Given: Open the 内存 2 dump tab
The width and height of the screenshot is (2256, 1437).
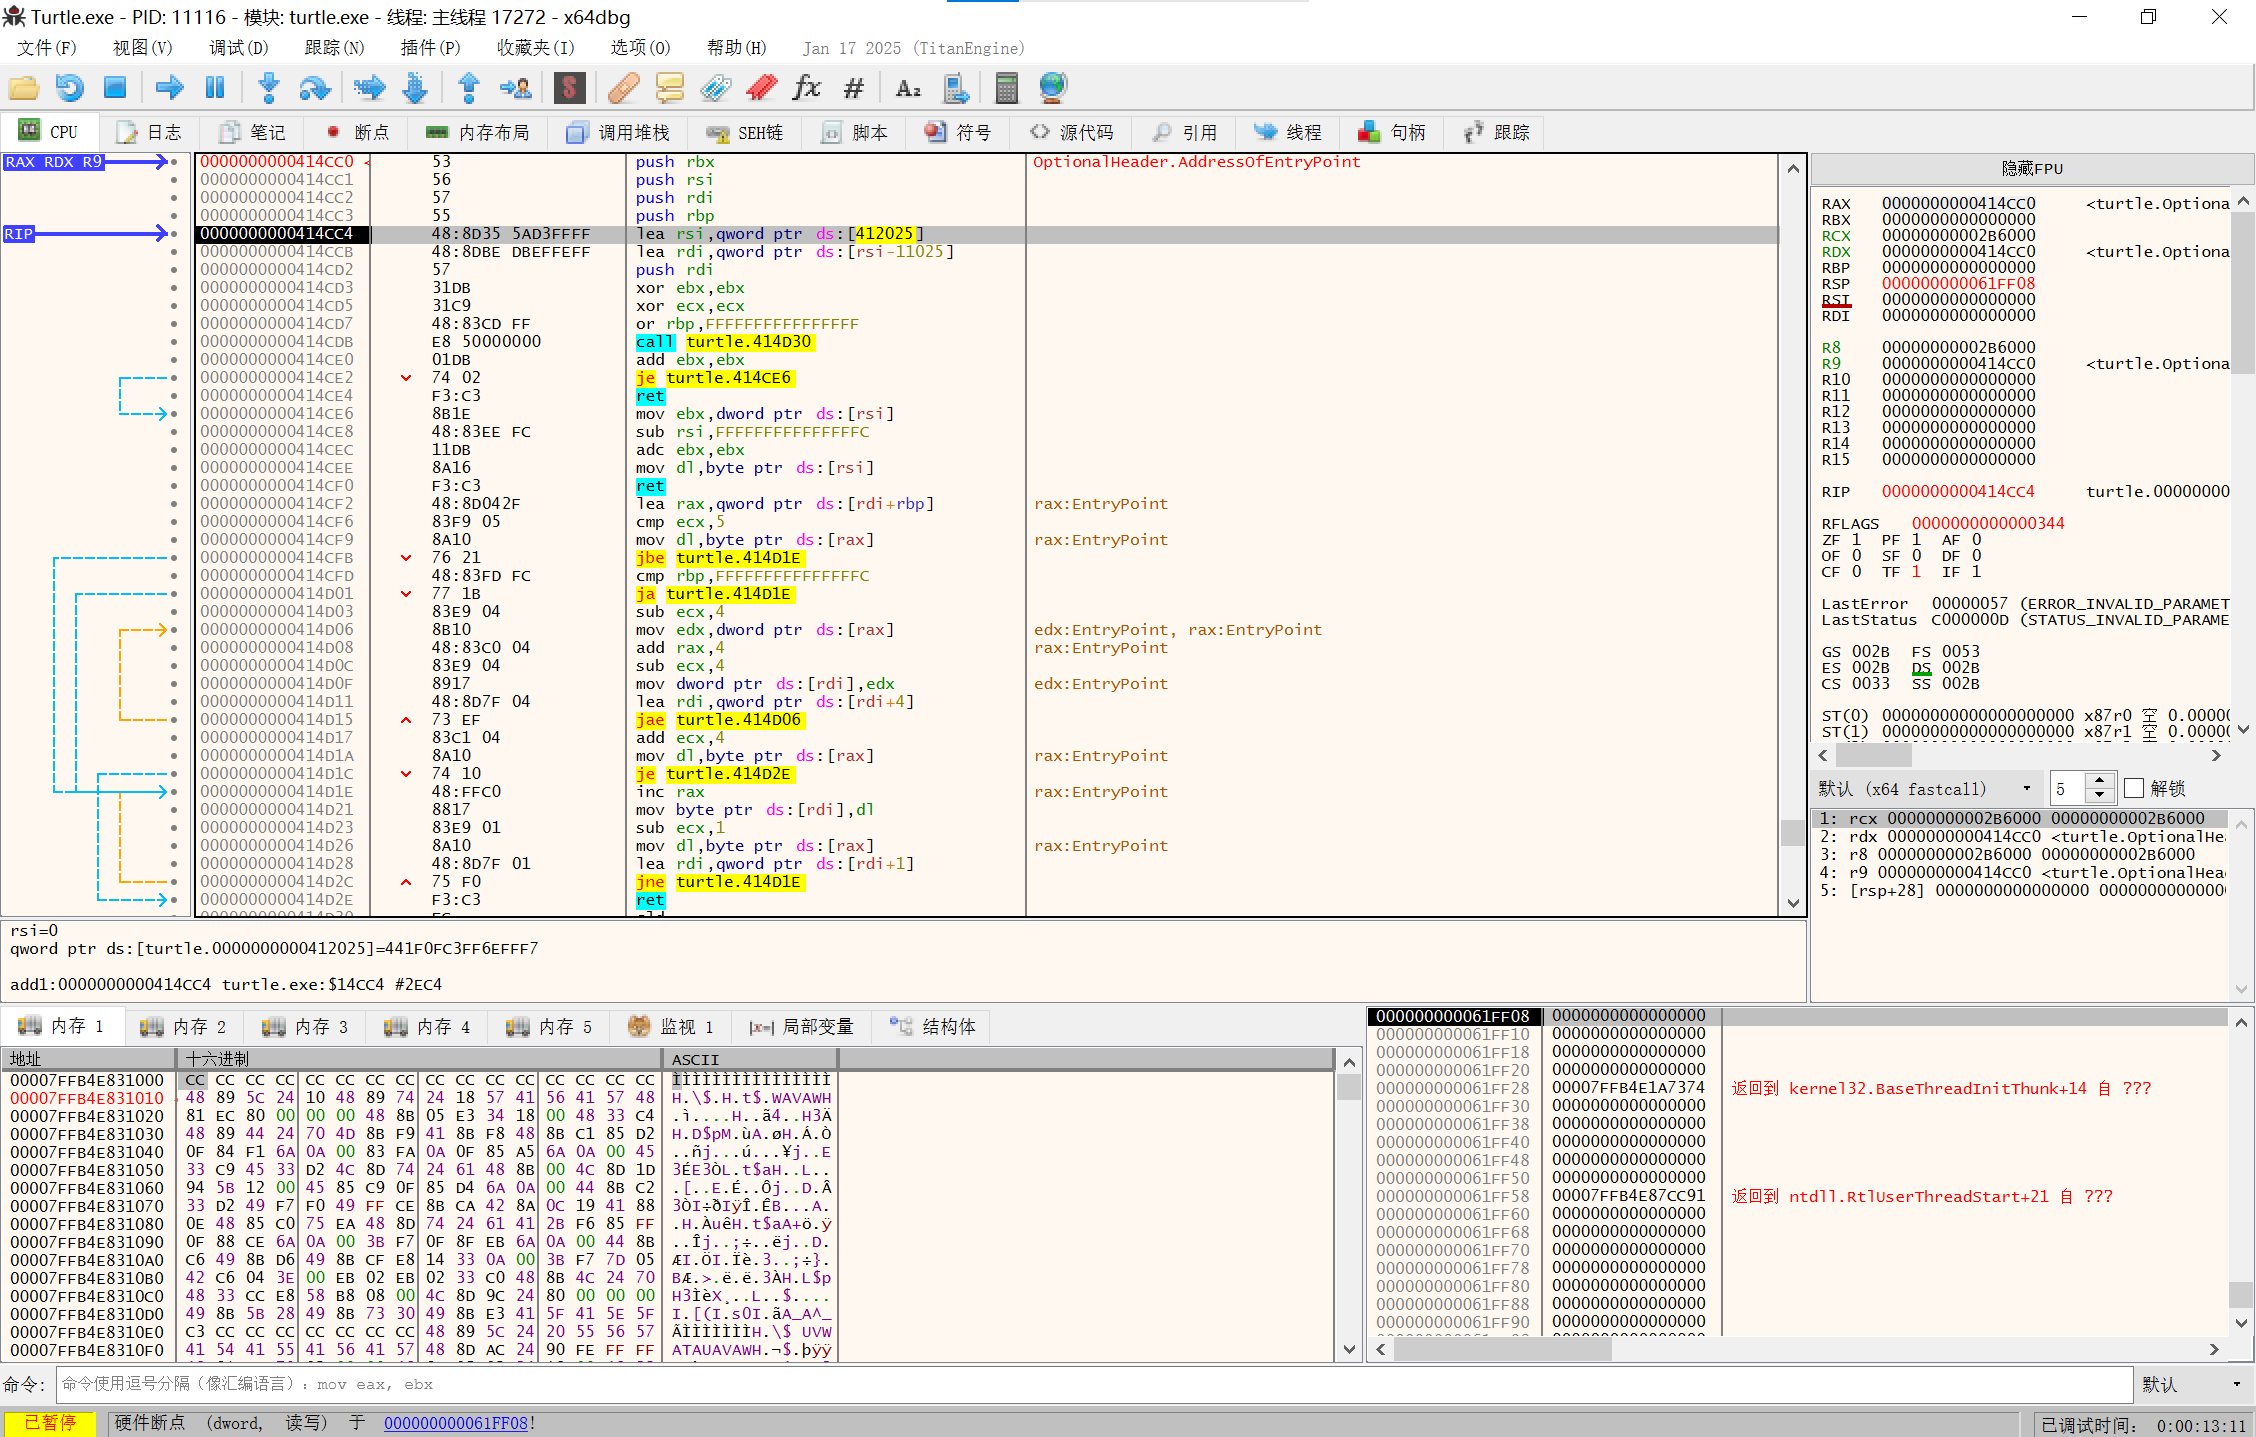Looking at the screenshot, I should pyautogui.click(x=183, y=1026).
